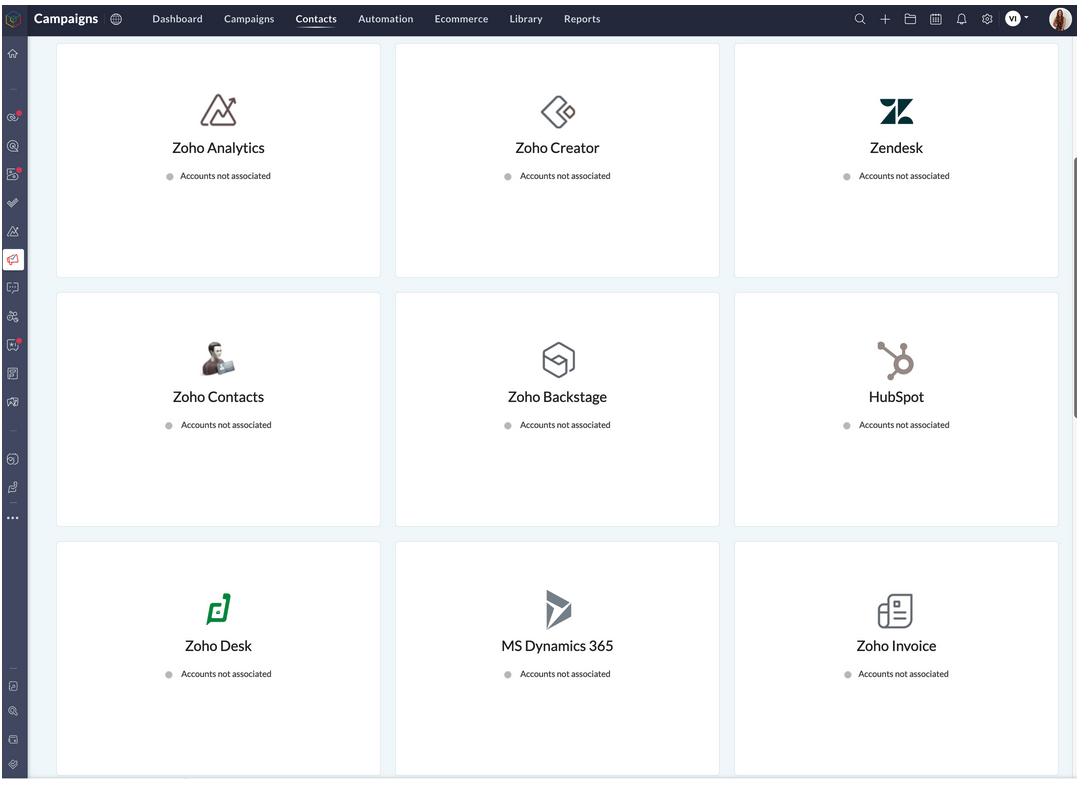Click 'Accounts not associated' under Zoho Invoice
The width and height of the screenshot is (1081, 785).
(903, 674)
